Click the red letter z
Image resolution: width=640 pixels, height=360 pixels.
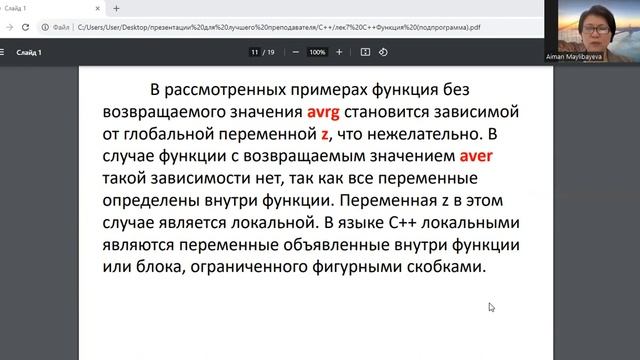point(324,134)
